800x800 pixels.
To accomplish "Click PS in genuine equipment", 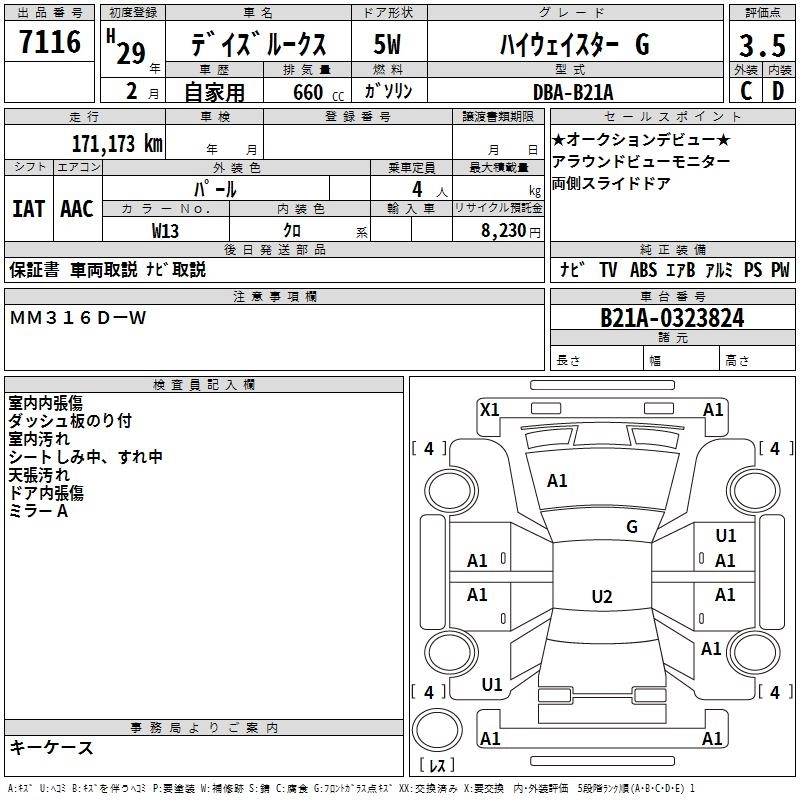I will (753, 269).
